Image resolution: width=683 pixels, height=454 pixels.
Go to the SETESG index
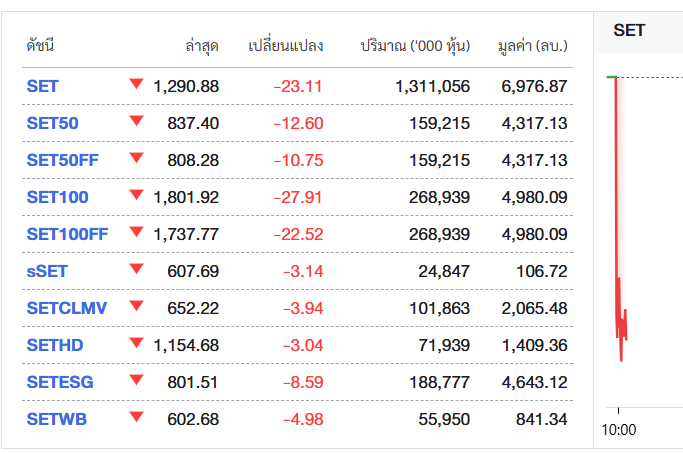pyautogui.click(x=58, y=383)
